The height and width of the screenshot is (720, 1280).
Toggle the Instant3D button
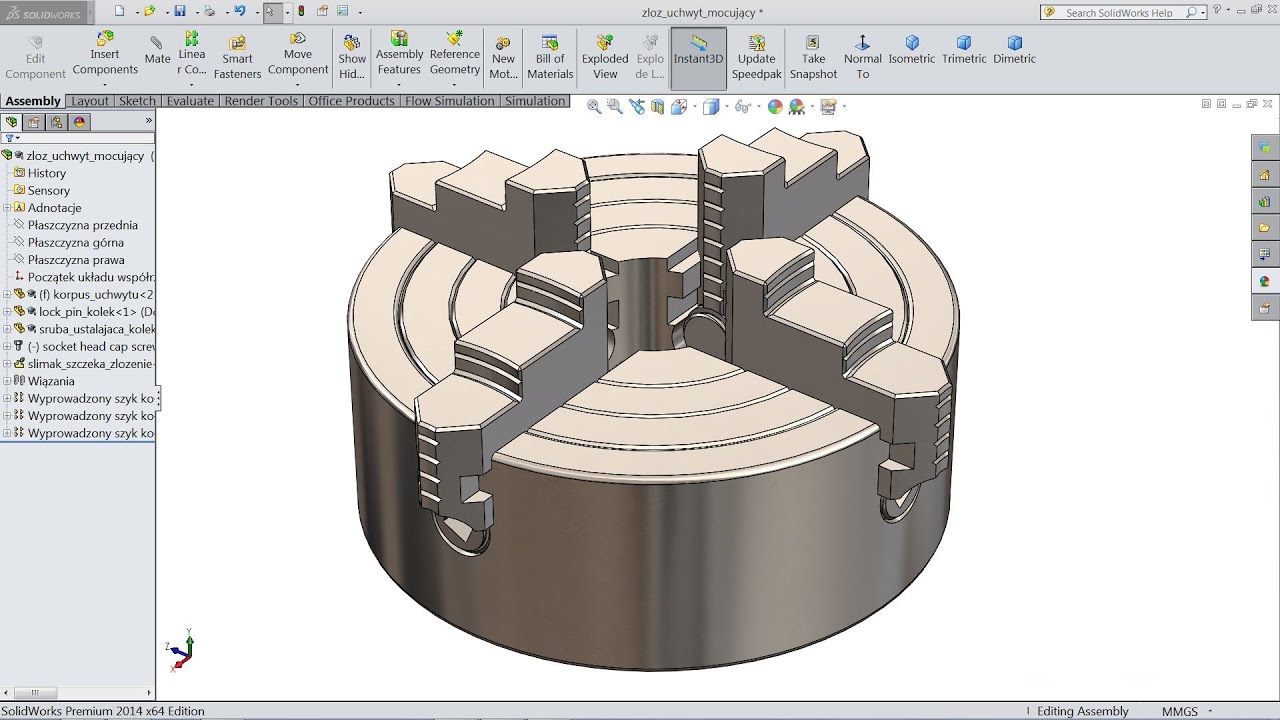[698, 58]
